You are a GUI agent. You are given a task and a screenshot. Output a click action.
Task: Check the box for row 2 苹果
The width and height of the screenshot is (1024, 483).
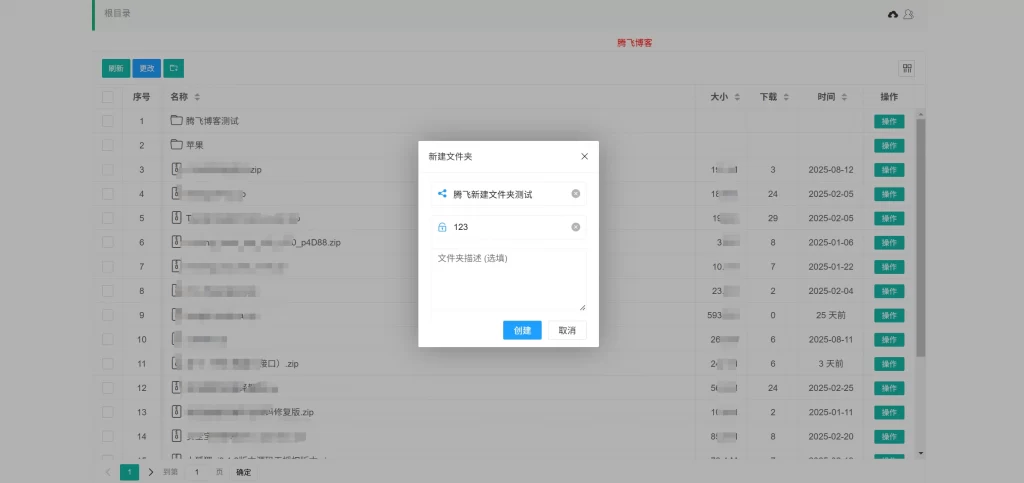108,145
